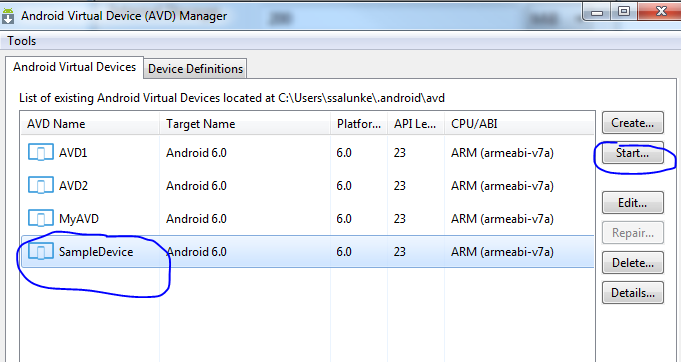Click Android 6.0 target in AVD1 row

point(196,153)
